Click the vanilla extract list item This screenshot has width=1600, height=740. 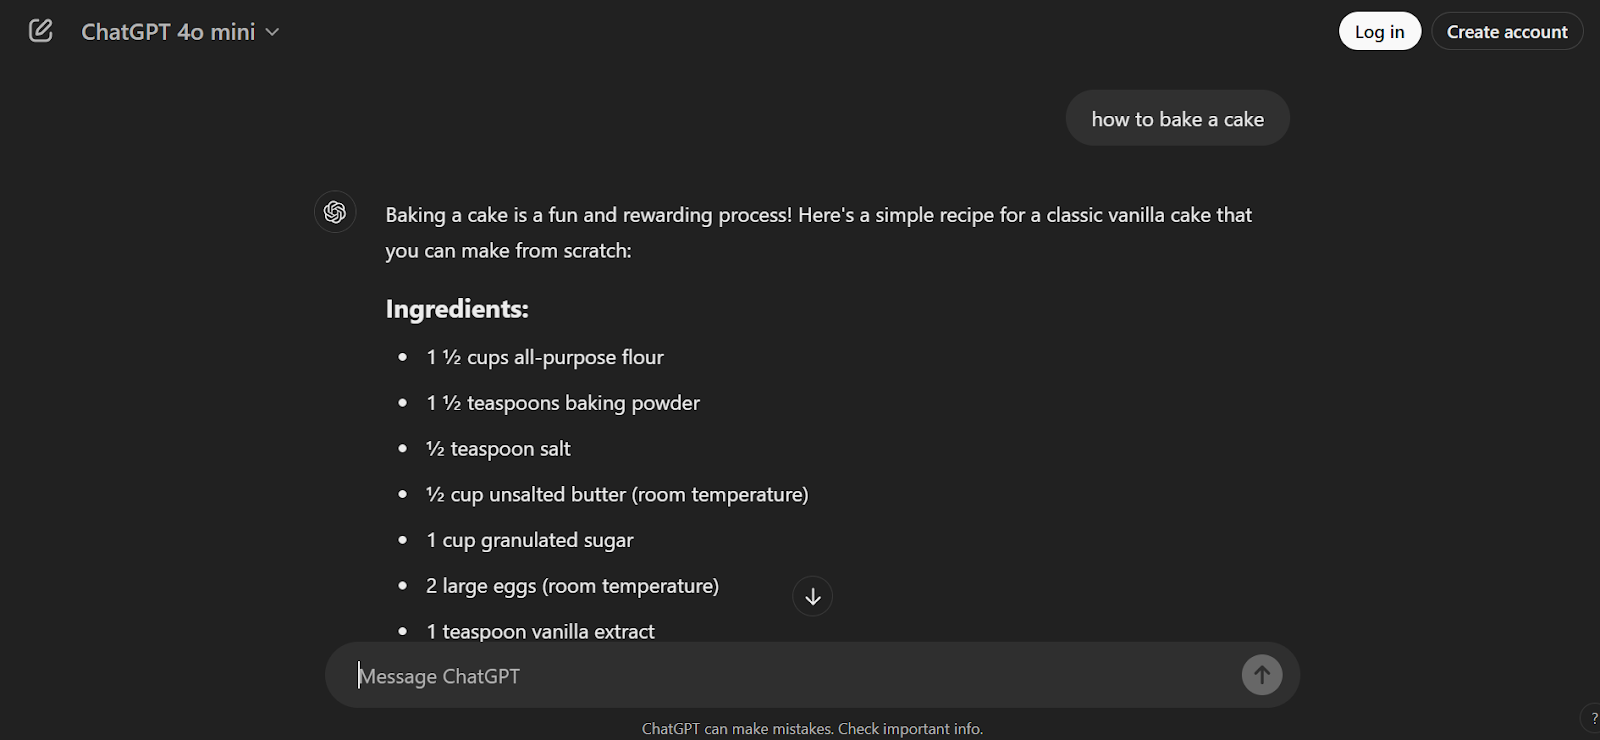click(x=540, y=632)
